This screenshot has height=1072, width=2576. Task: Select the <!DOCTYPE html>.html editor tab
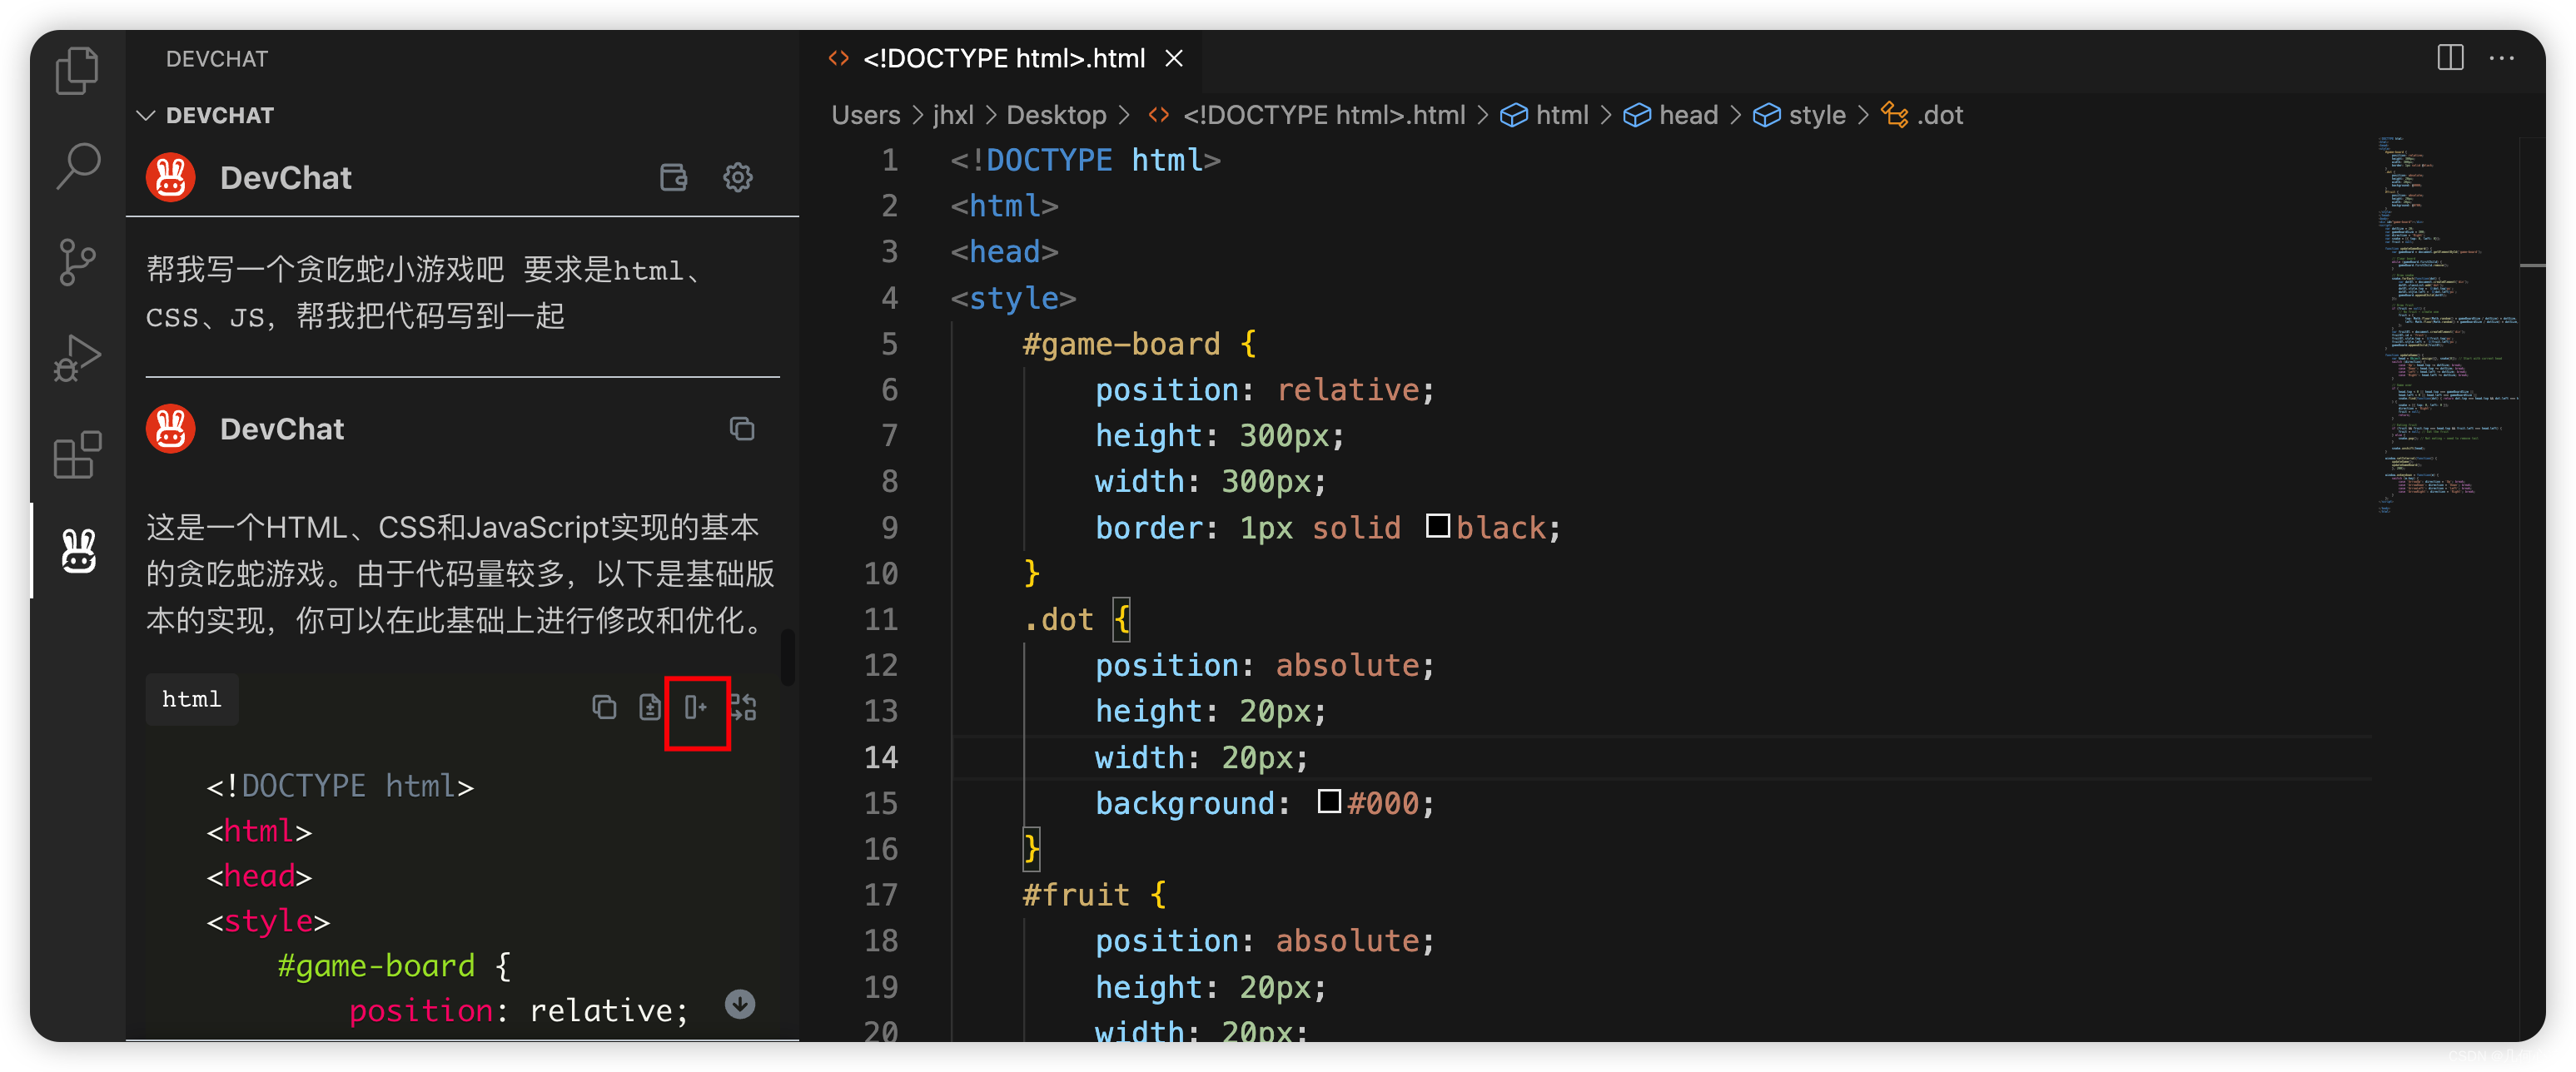(1005, 59)
